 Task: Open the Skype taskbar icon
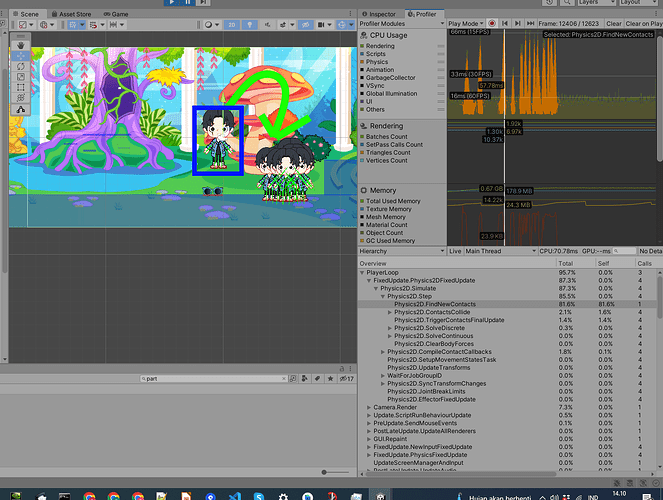(x=259, y=497)
